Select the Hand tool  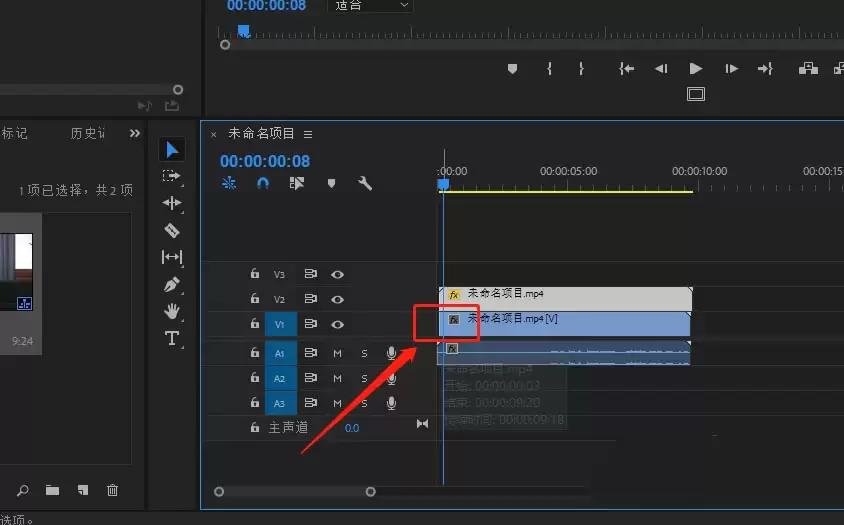[x=172, y=311]
